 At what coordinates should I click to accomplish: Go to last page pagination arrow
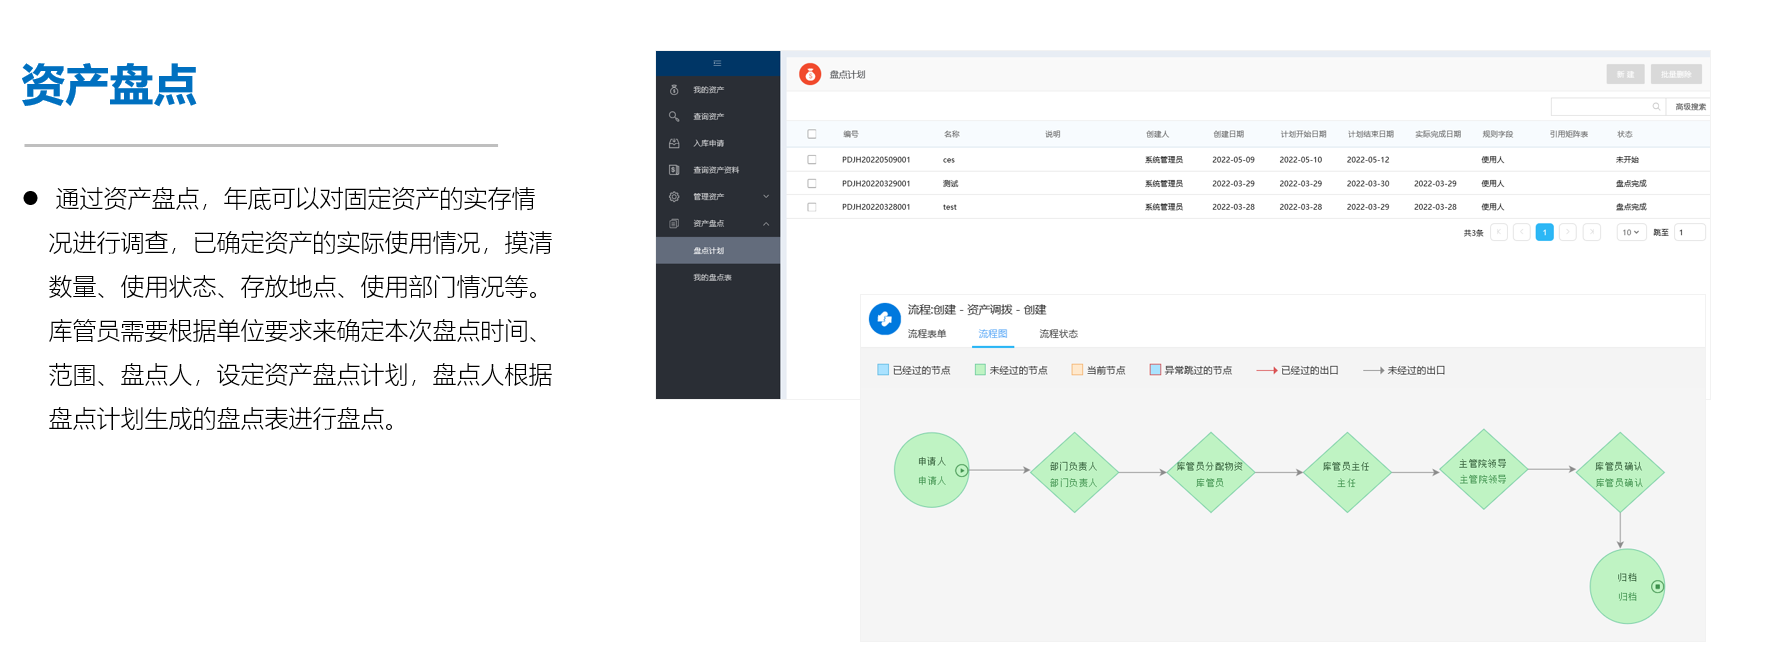click(1592, 232)
